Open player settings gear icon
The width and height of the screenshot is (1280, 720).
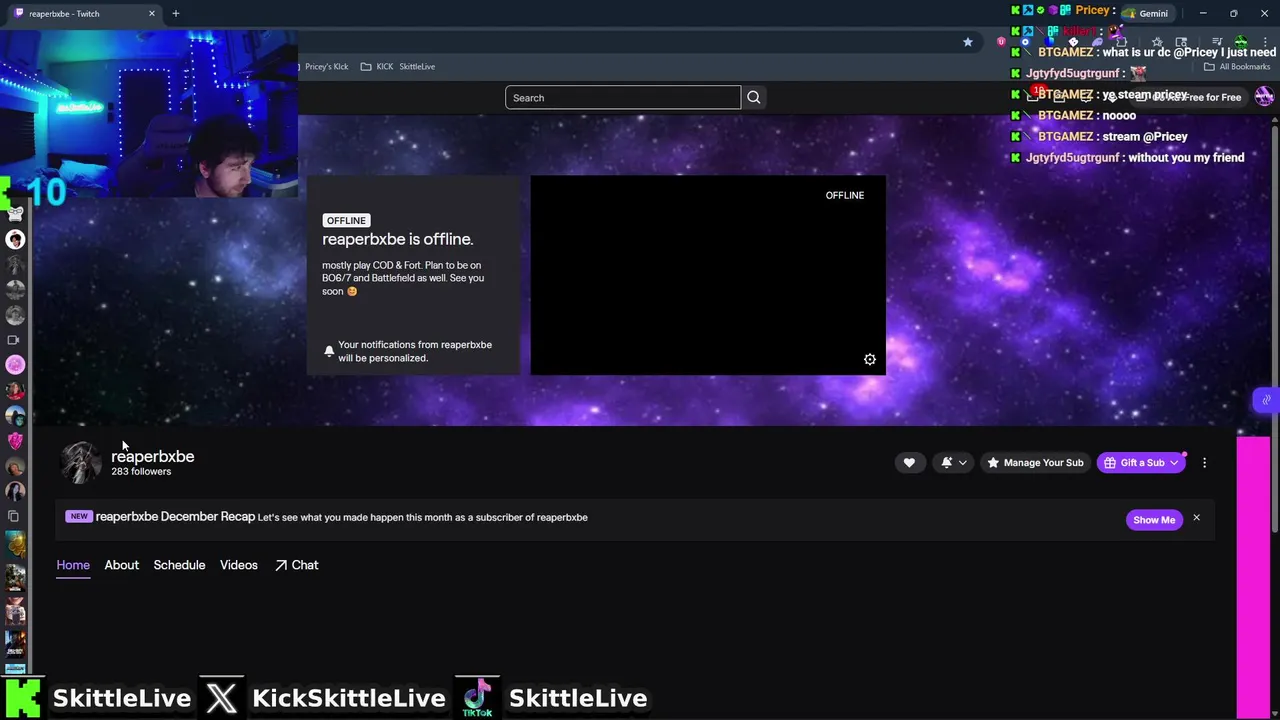pos(870,359)
